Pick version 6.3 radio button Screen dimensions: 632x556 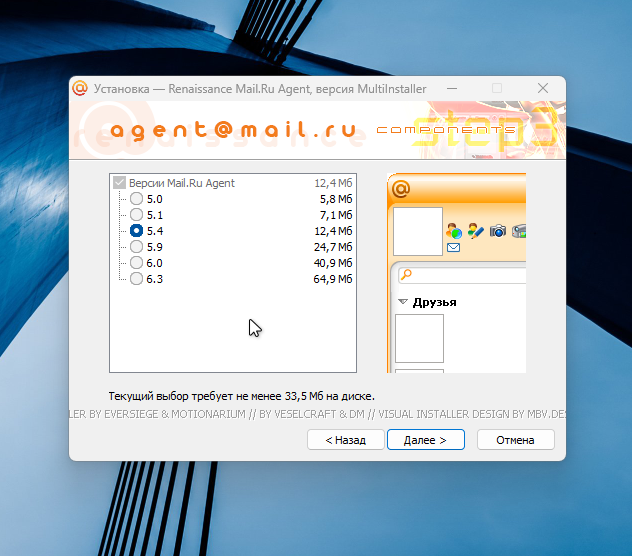tap(136, 279)
